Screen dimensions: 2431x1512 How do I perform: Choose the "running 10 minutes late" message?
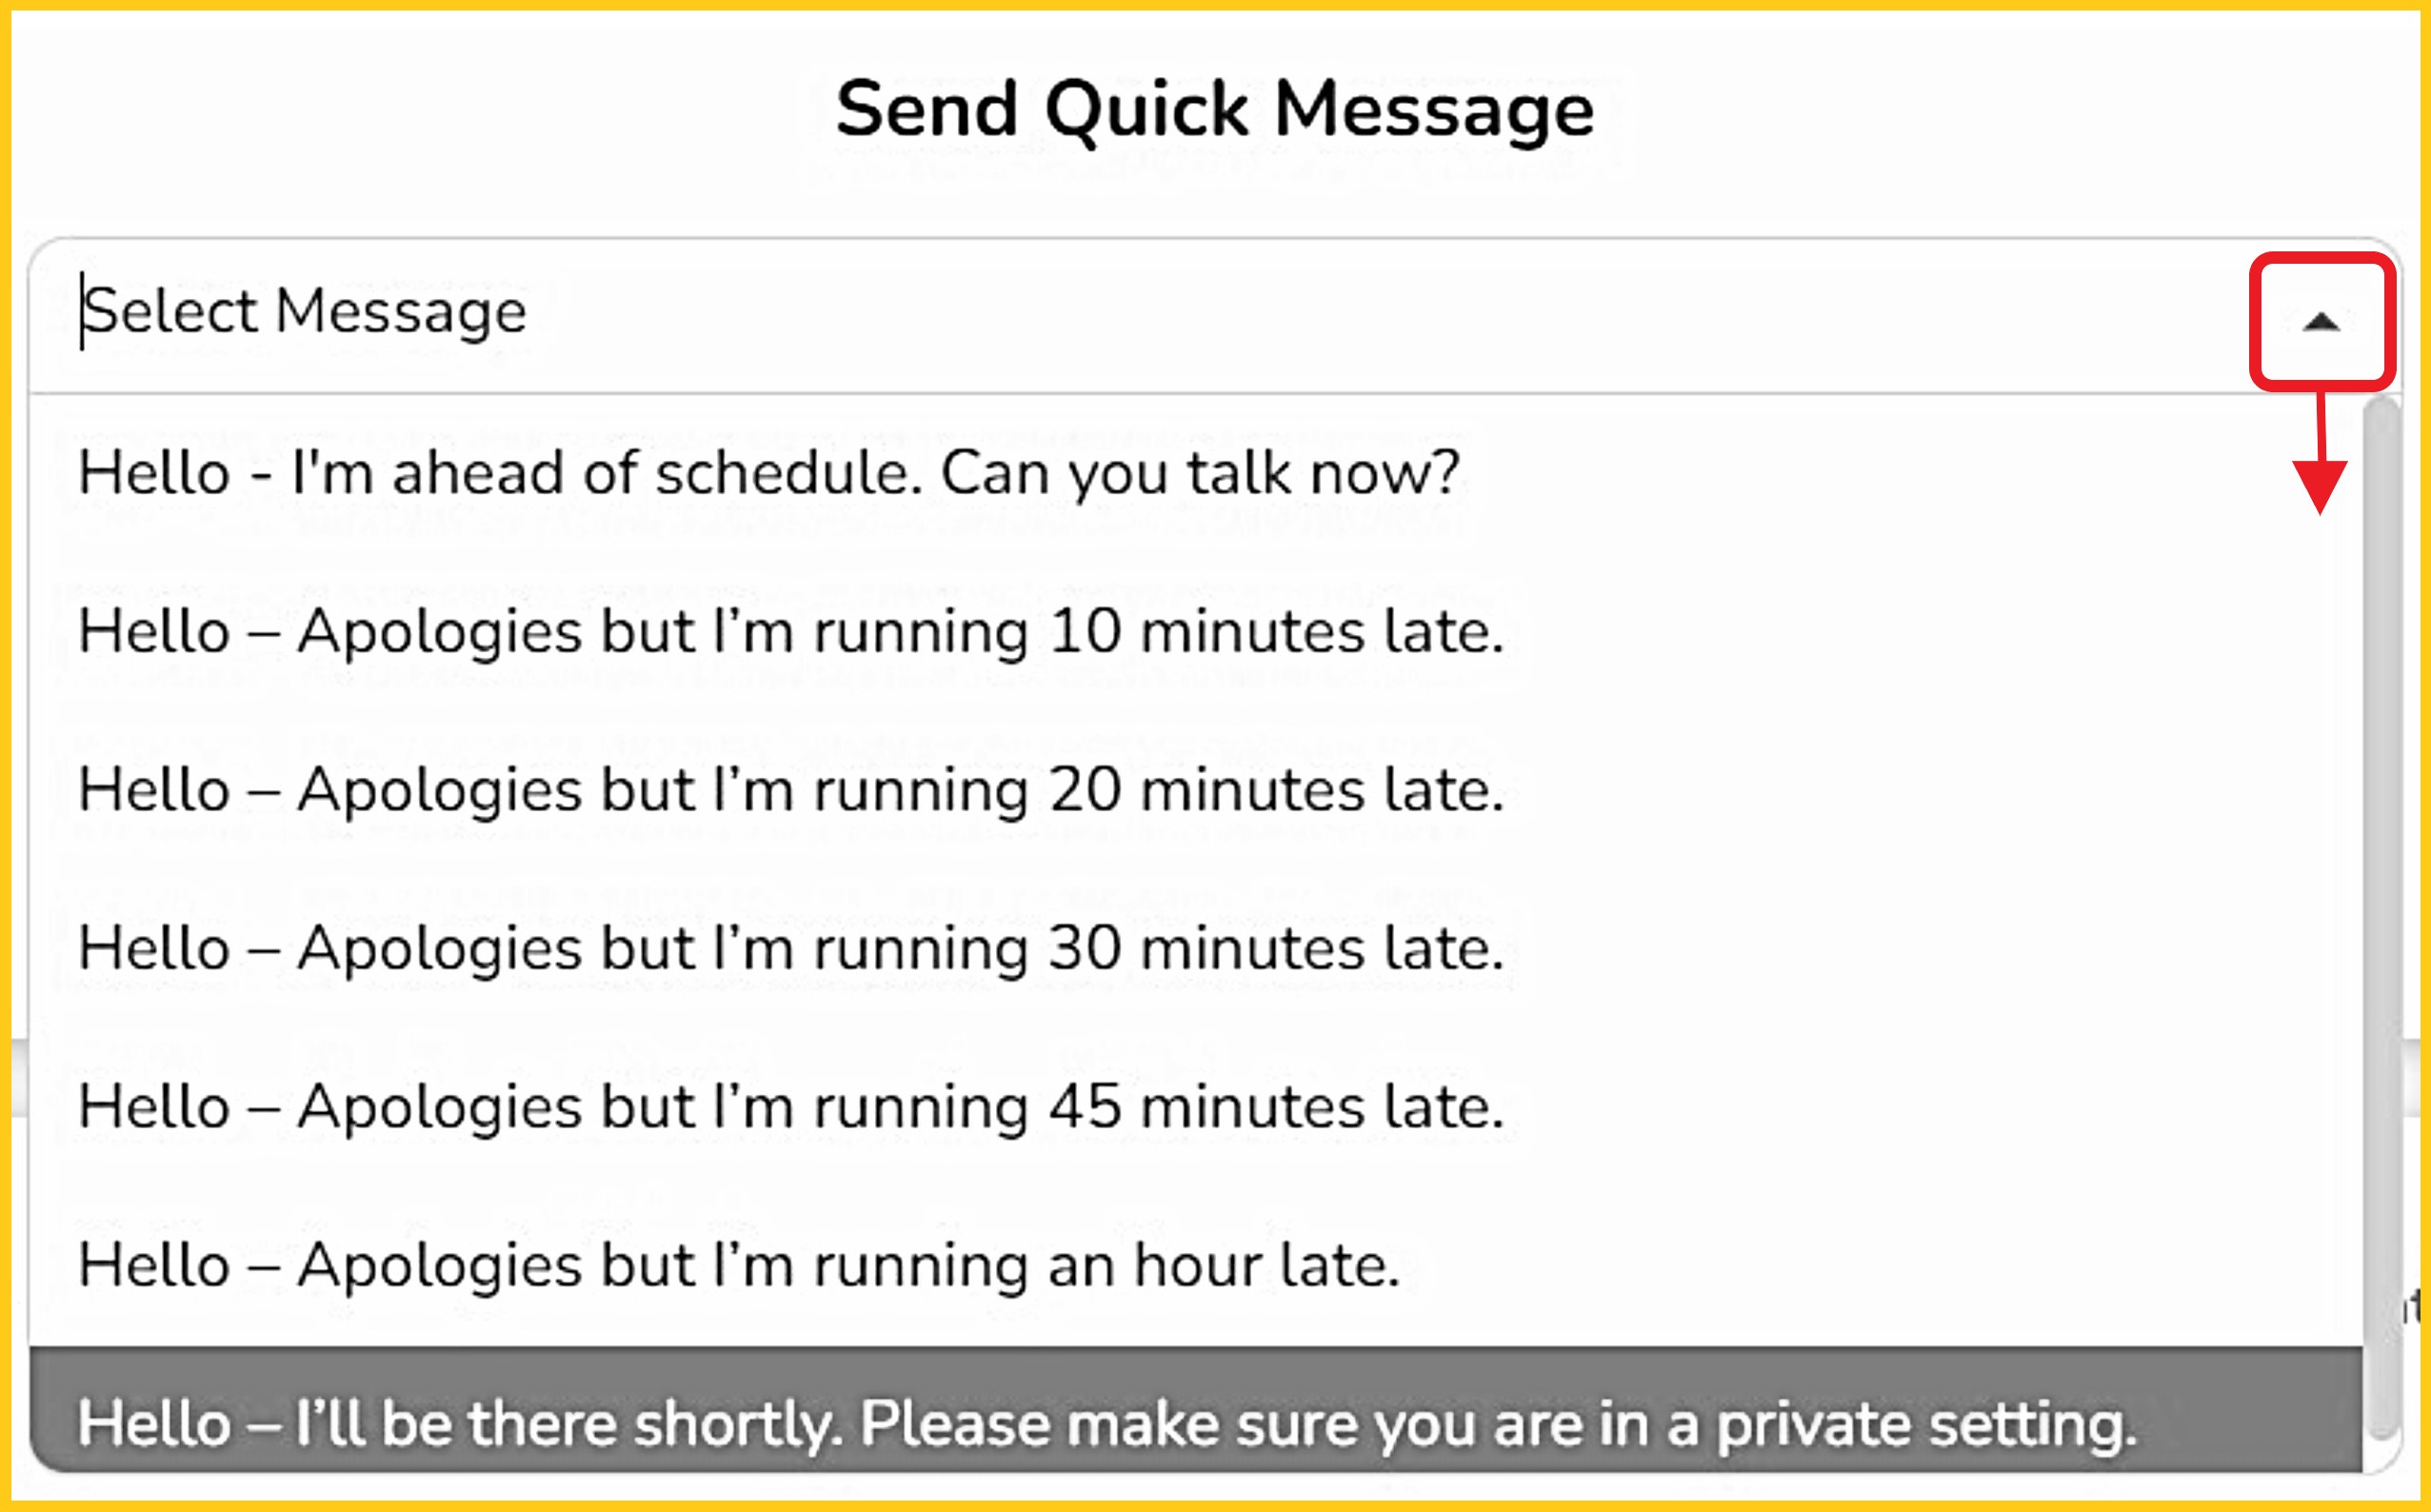pos(790,632)
